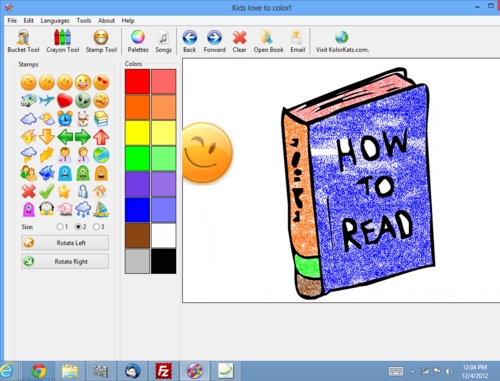Screen dimensions: 500x381
Task: Pick the green alien stamp
Action: coord(83,100)
